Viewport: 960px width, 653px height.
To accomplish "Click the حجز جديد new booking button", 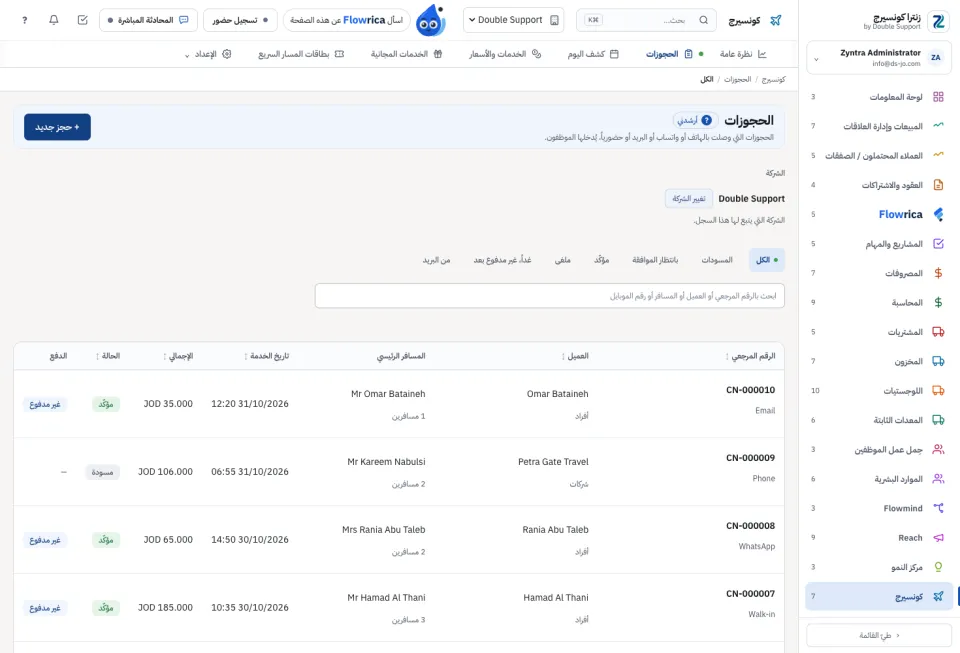I will click(x=58, y=127).
